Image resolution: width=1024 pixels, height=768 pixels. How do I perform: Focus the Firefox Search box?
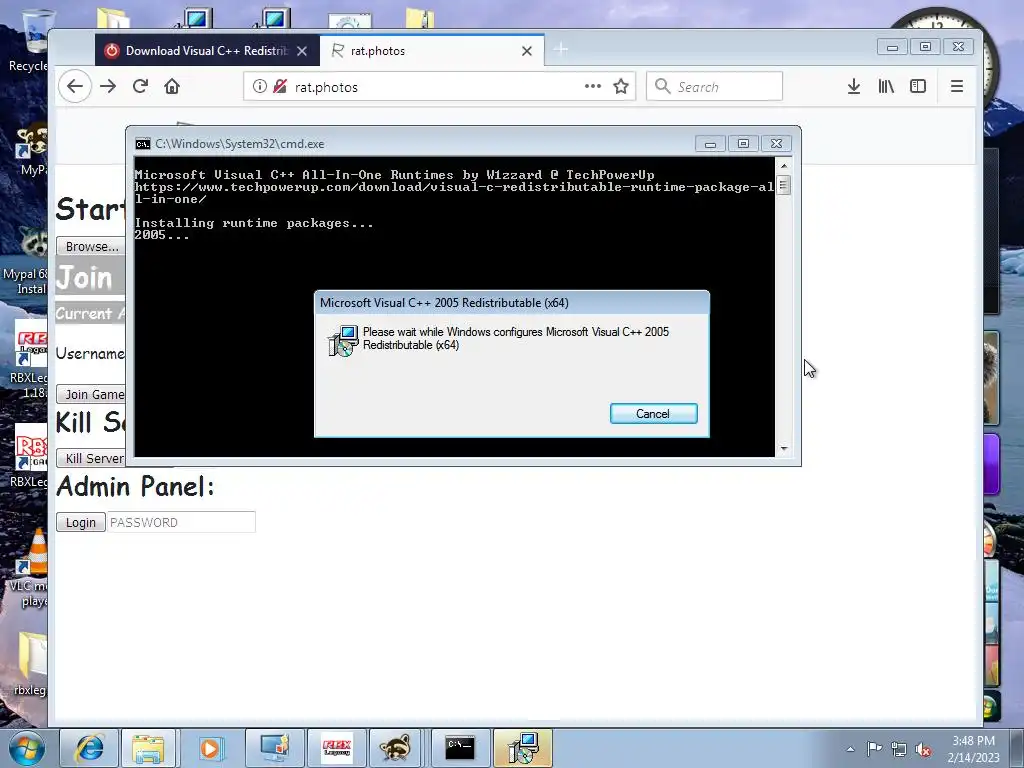(x=714, y=86)
